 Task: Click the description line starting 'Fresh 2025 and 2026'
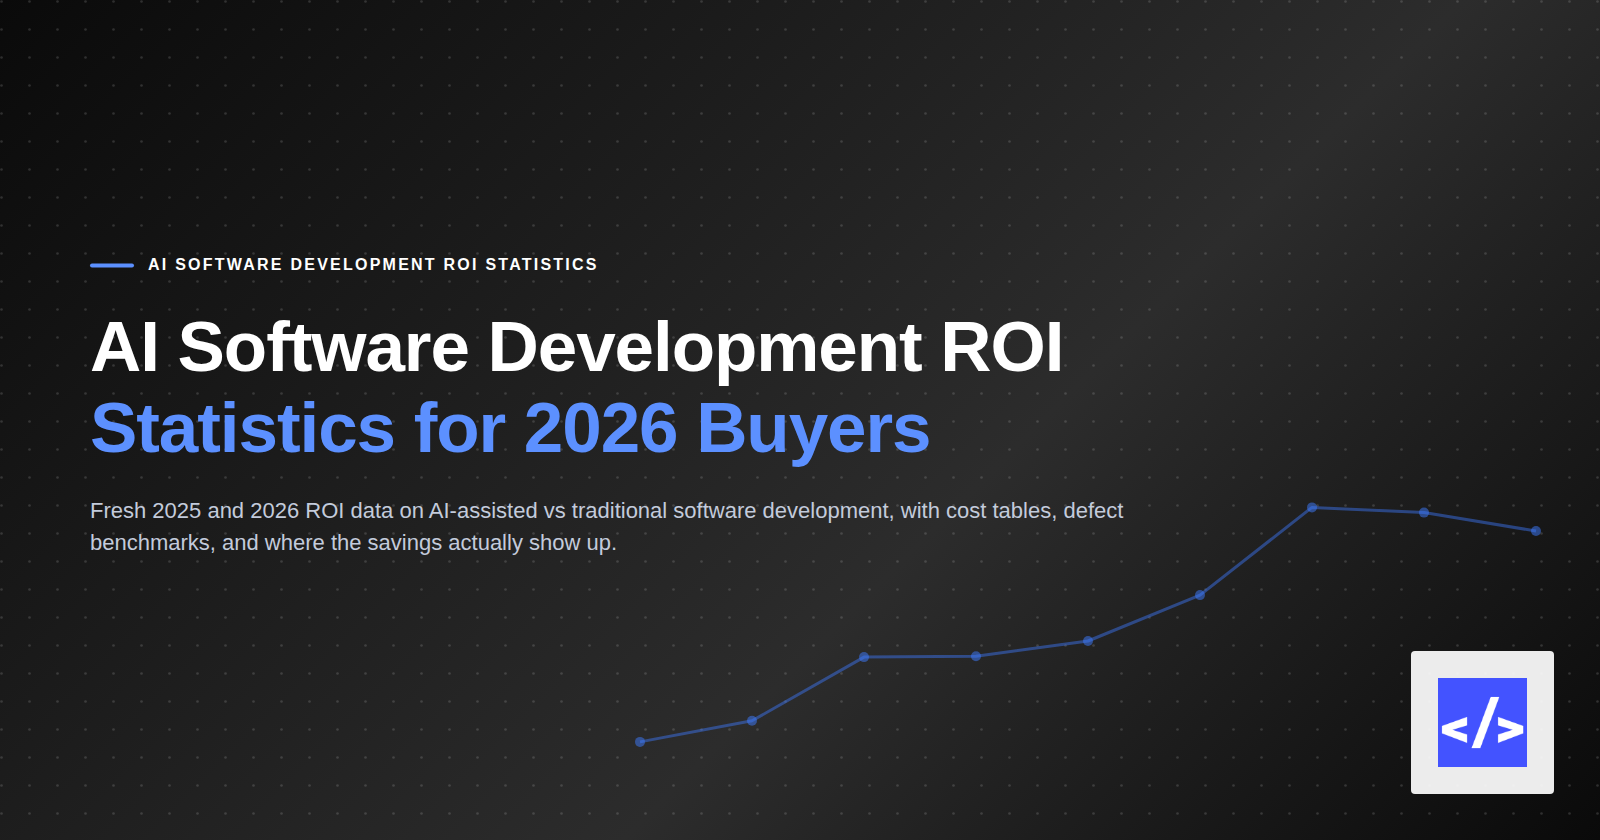[x=607, y=511]
